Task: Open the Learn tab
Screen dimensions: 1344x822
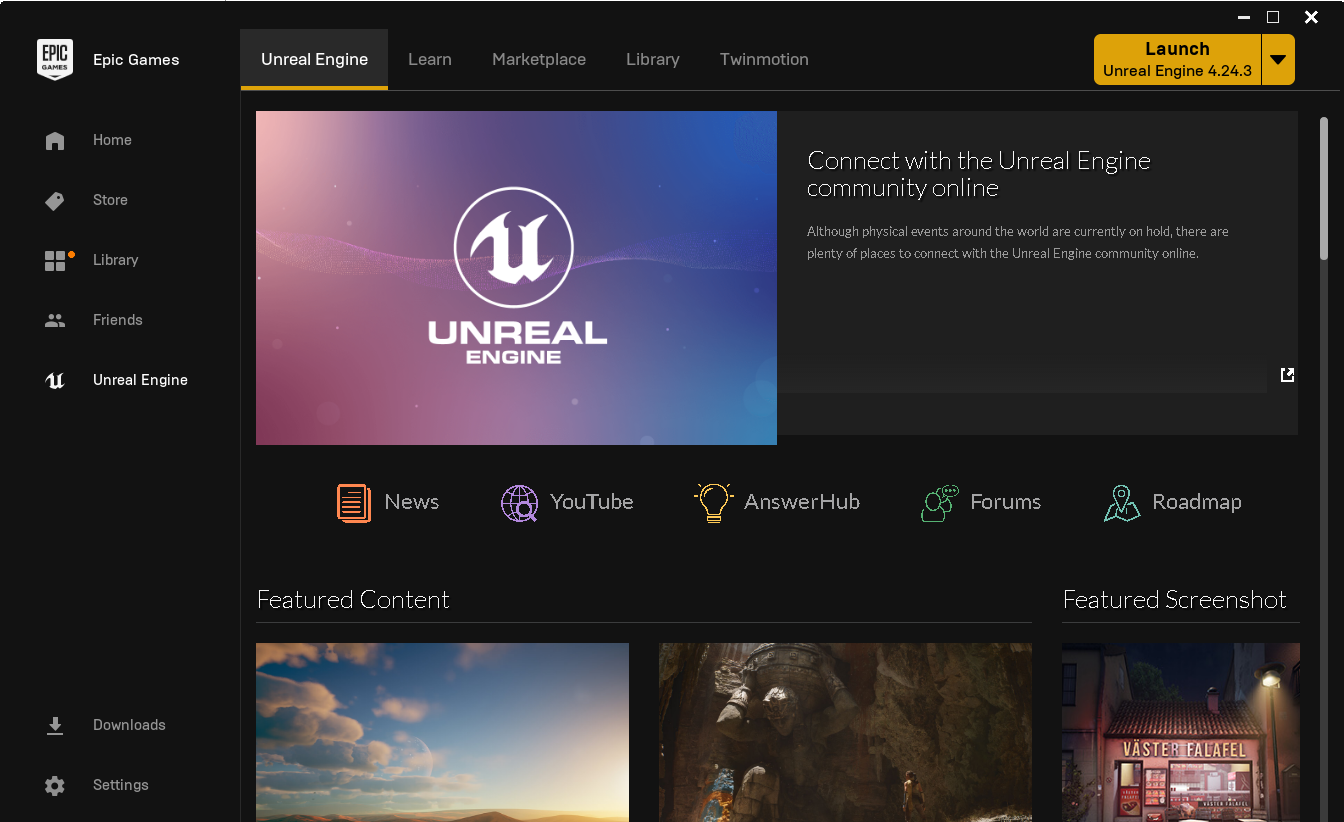Action: (x=430, y=60)
